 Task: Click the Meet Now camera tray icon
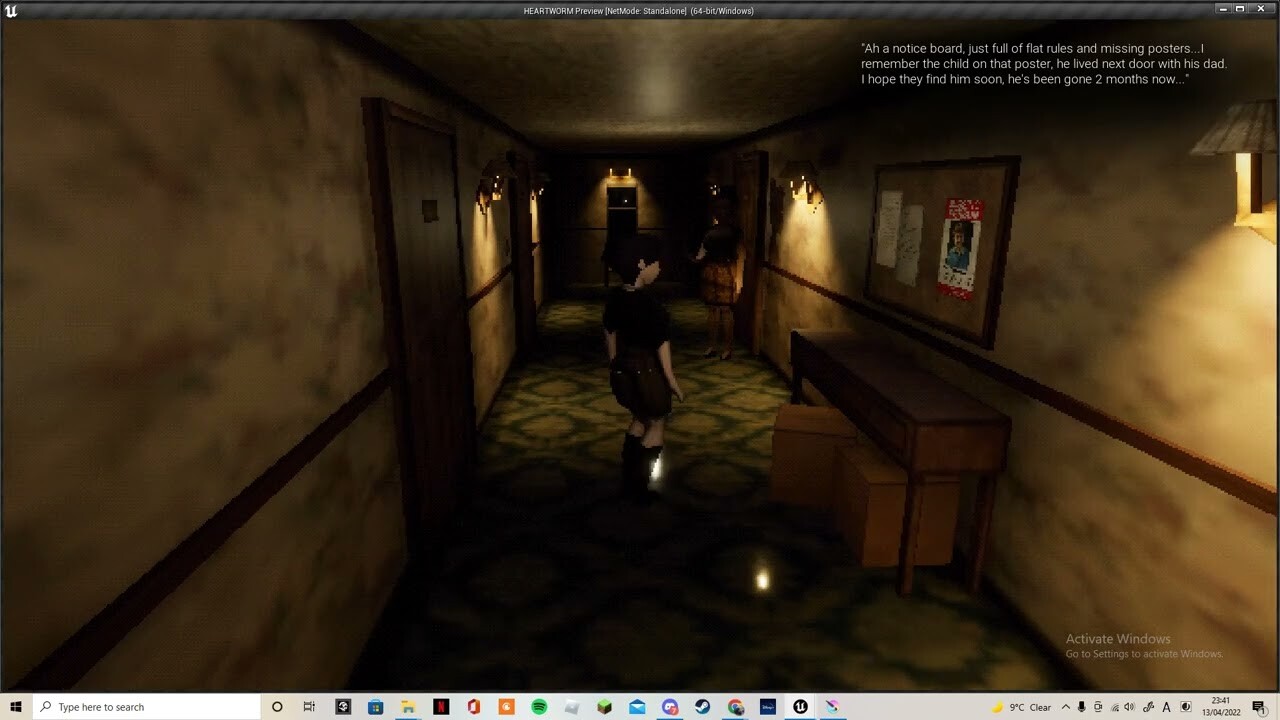tap(1098, 707)
